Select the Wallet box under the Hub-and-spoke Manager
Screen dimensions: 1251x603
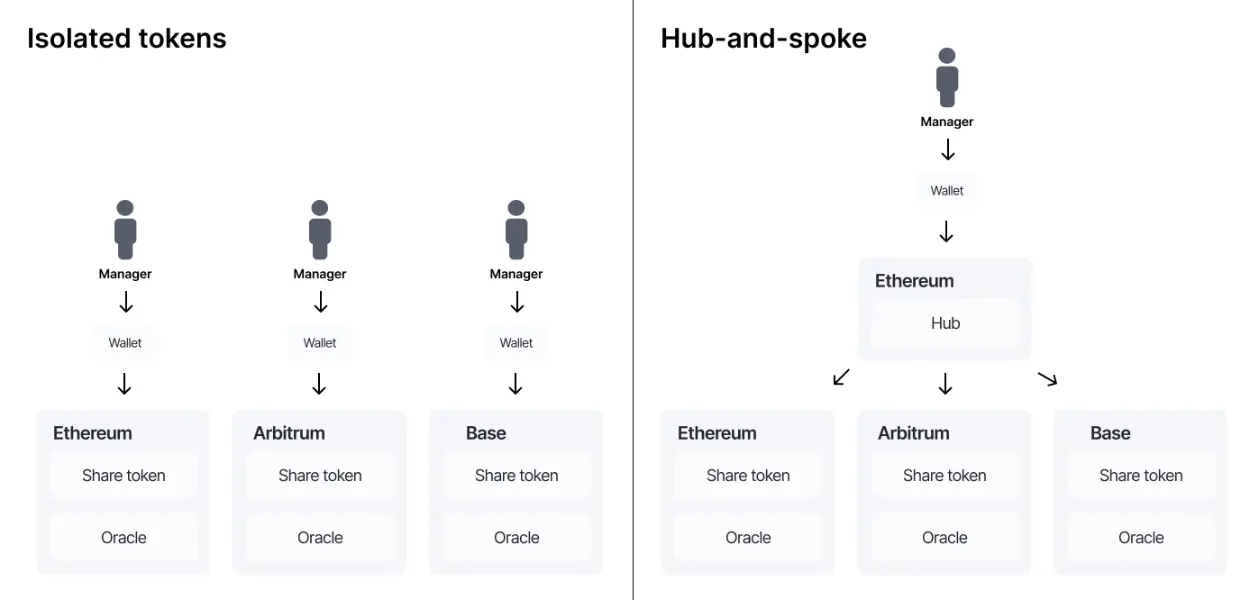(x=947, y=190)
